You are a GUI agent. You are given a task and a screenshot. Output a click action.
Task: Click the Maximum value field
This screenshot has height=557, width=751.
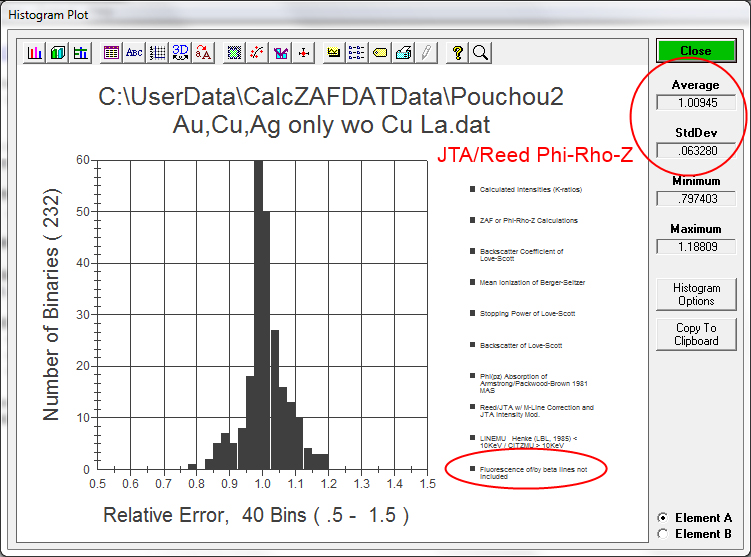pyautogui.click(x=696, y=247)
